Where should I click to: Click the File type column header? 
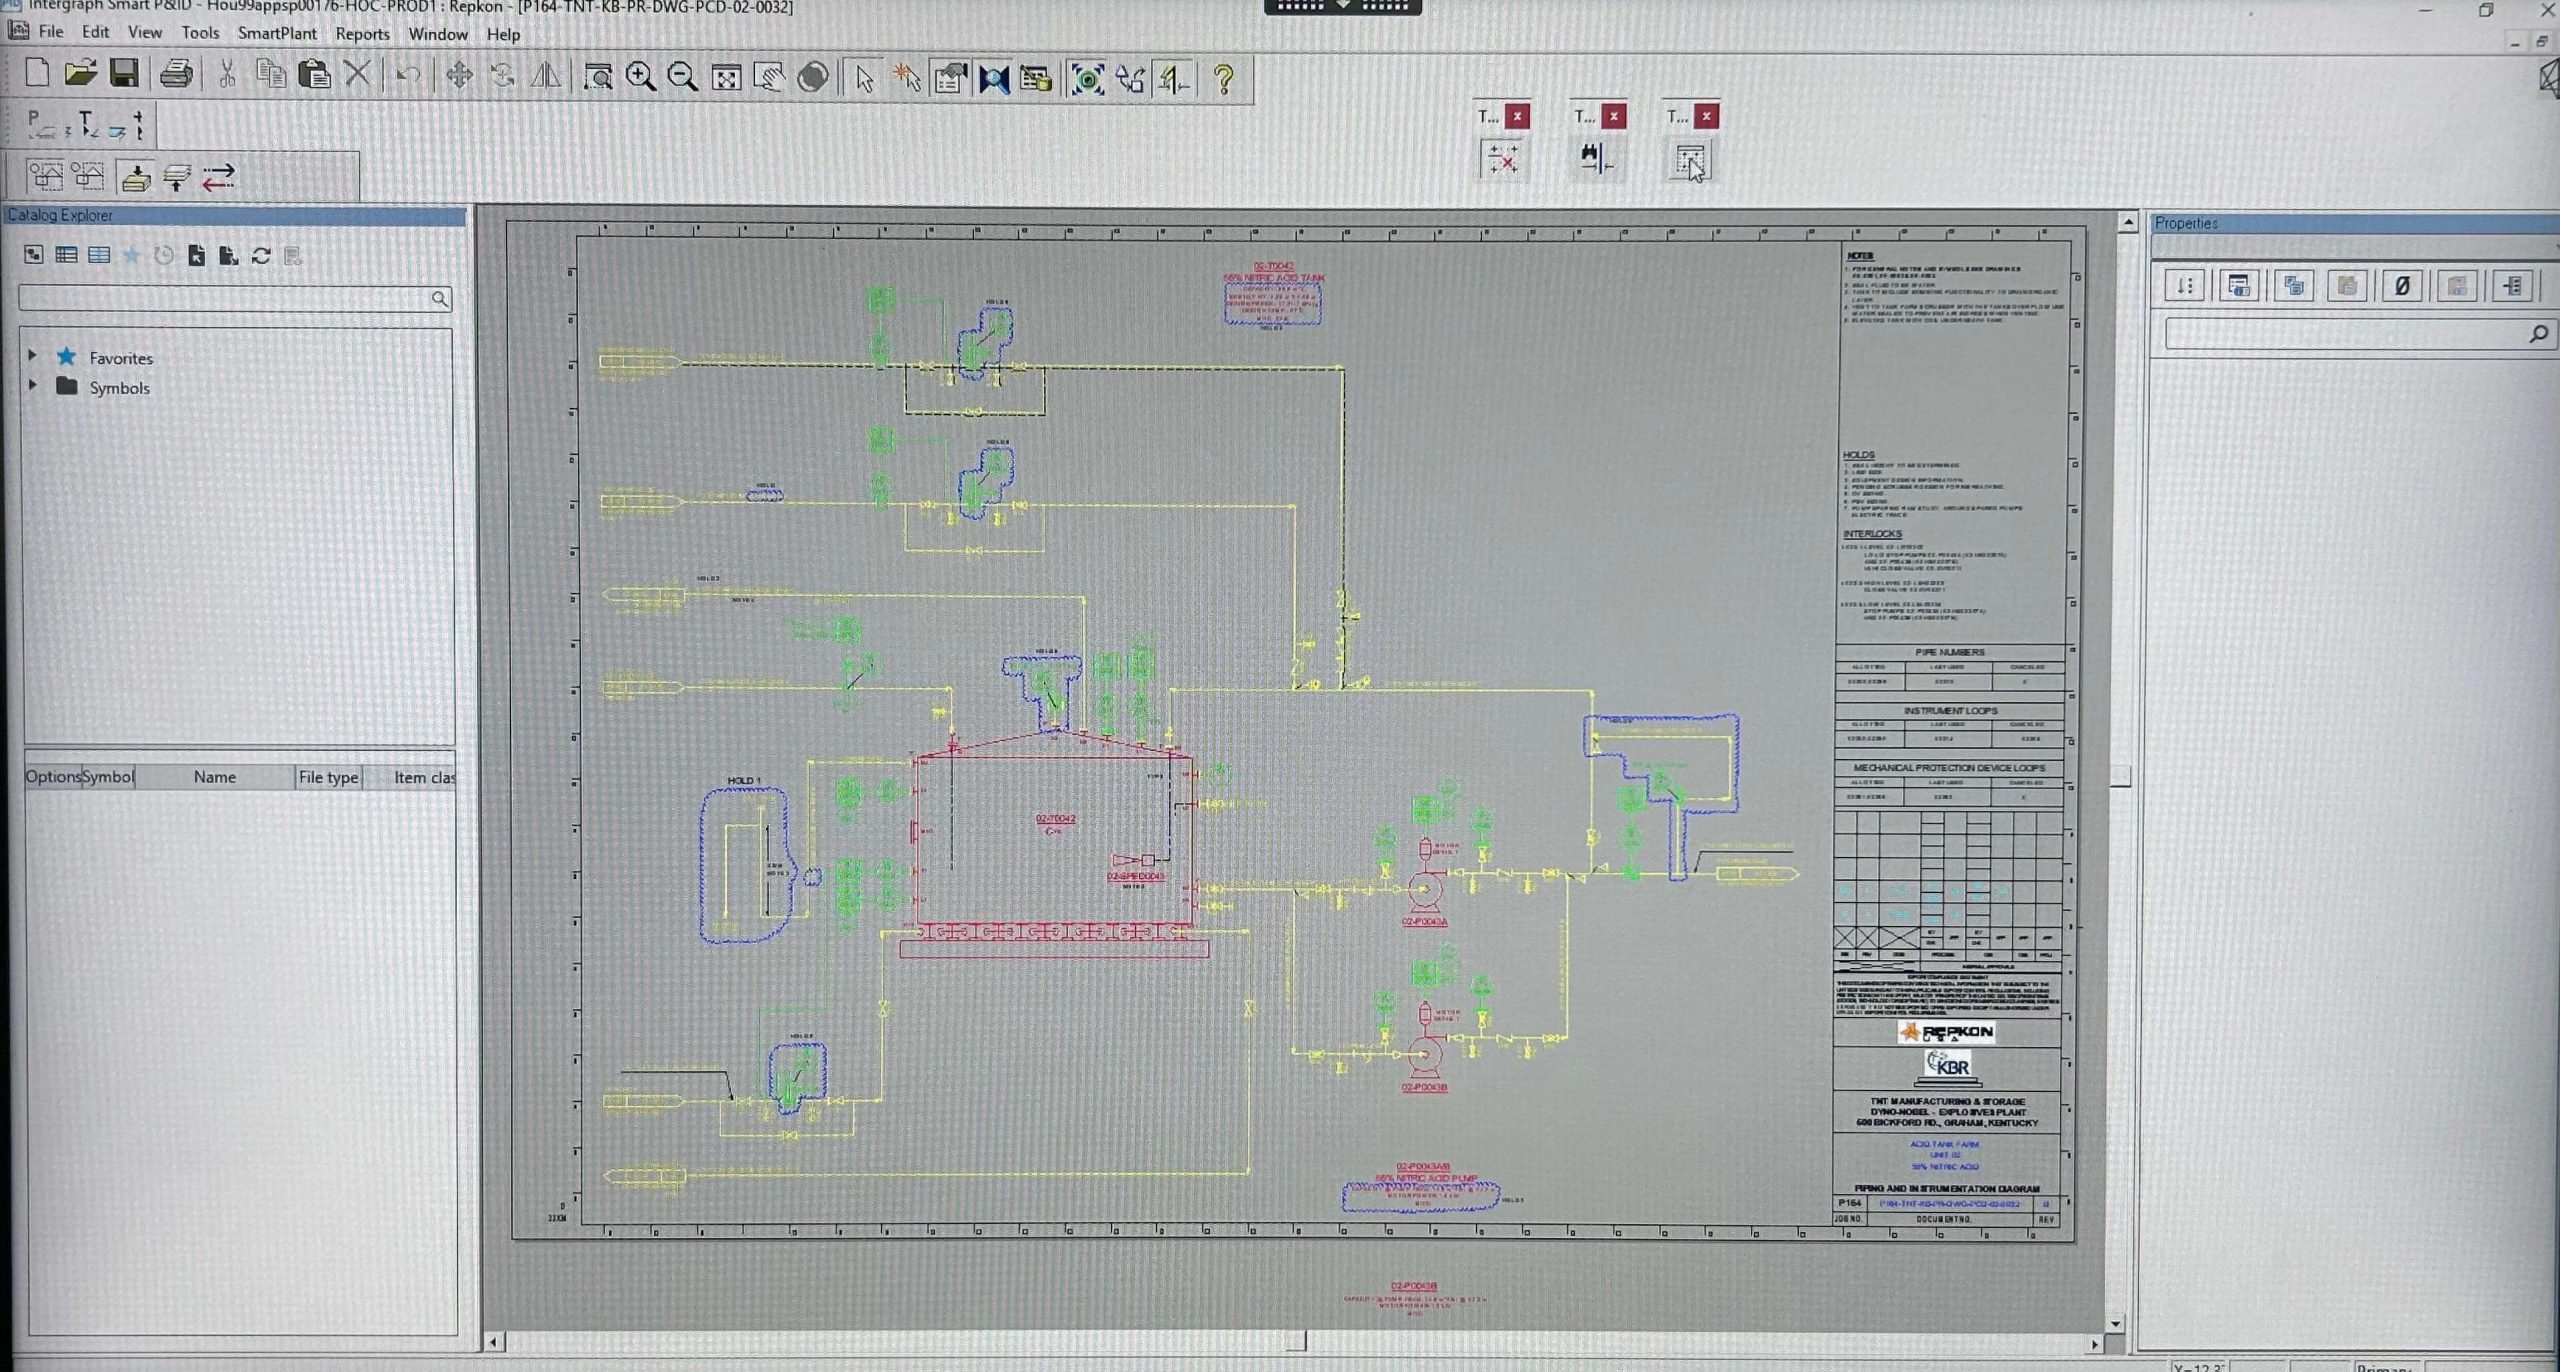point(328,777)
